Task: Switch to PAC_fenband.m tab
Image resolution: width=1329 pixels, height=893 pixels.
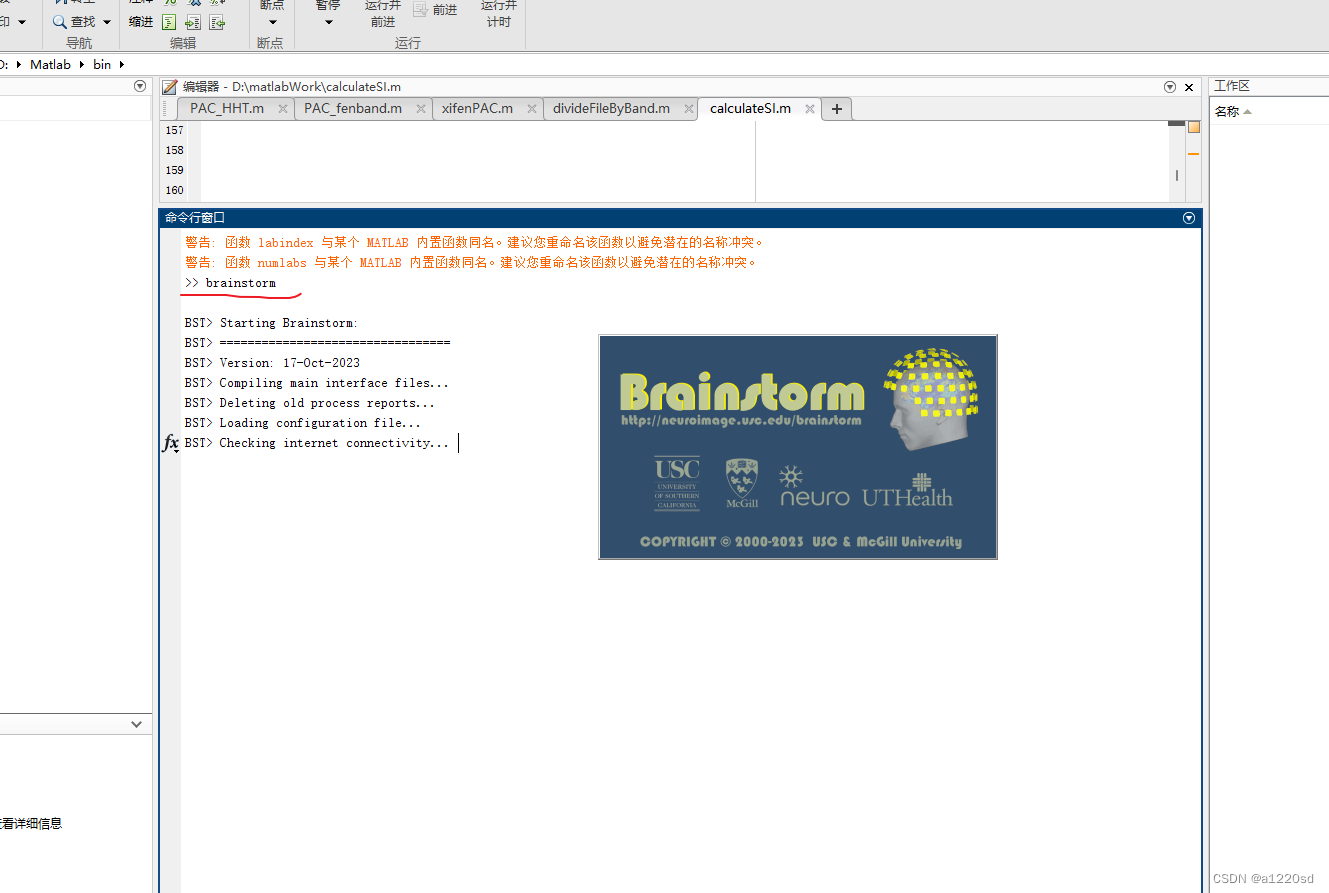Action: coord(353,108)
